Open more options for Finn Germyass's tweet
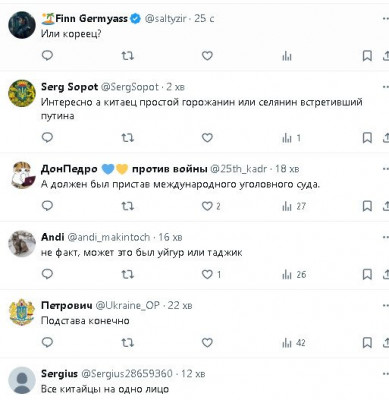 (385, 18)
